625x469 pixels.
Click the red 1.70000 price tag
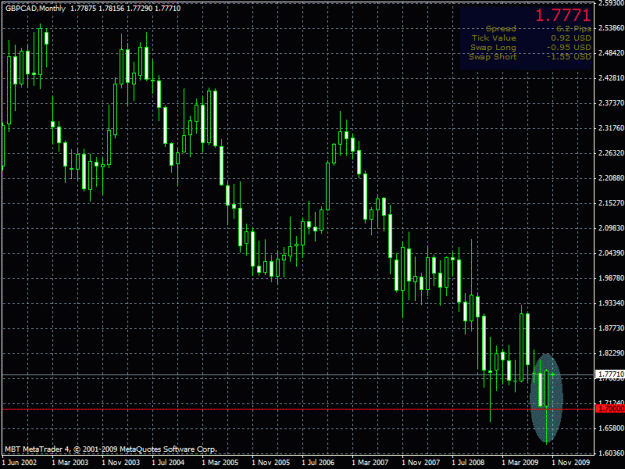[x=609, y=409]
